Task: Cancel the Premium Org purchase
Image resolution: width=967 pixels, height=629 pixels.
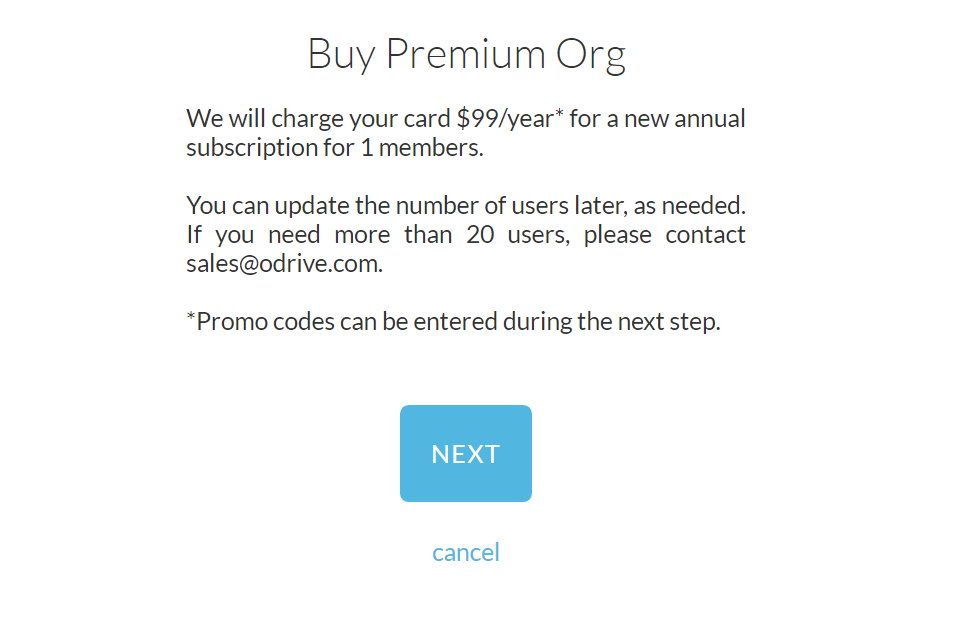Action: (x=465, y=552)
